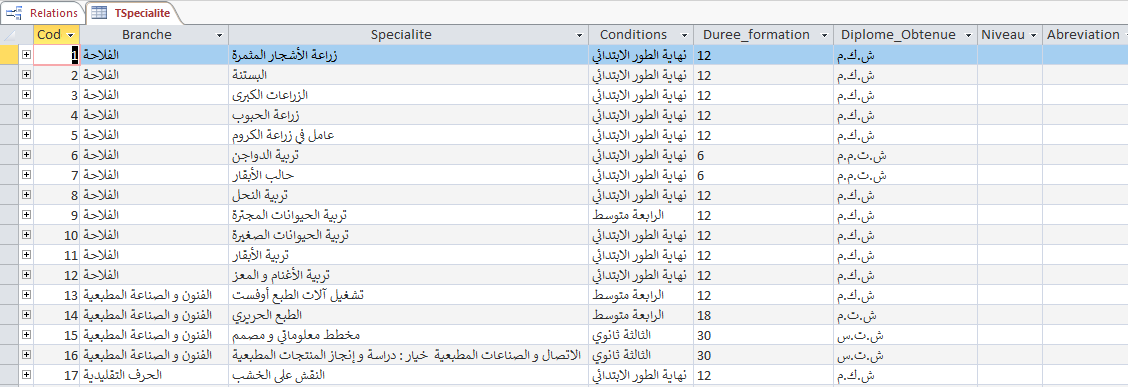Image resolution: width=1128 pixels, height=387 pixels.
Task: Expand the subdatasheet of record 10
Action: [27, 235]
